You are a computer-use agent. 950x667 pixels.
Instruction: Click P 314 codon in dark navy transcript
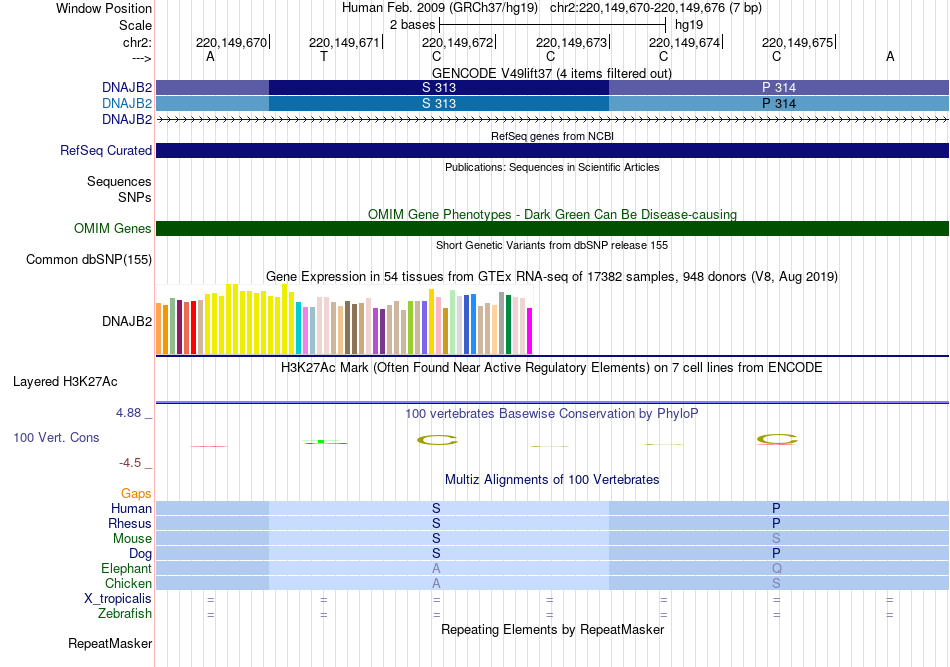point(779,87)
